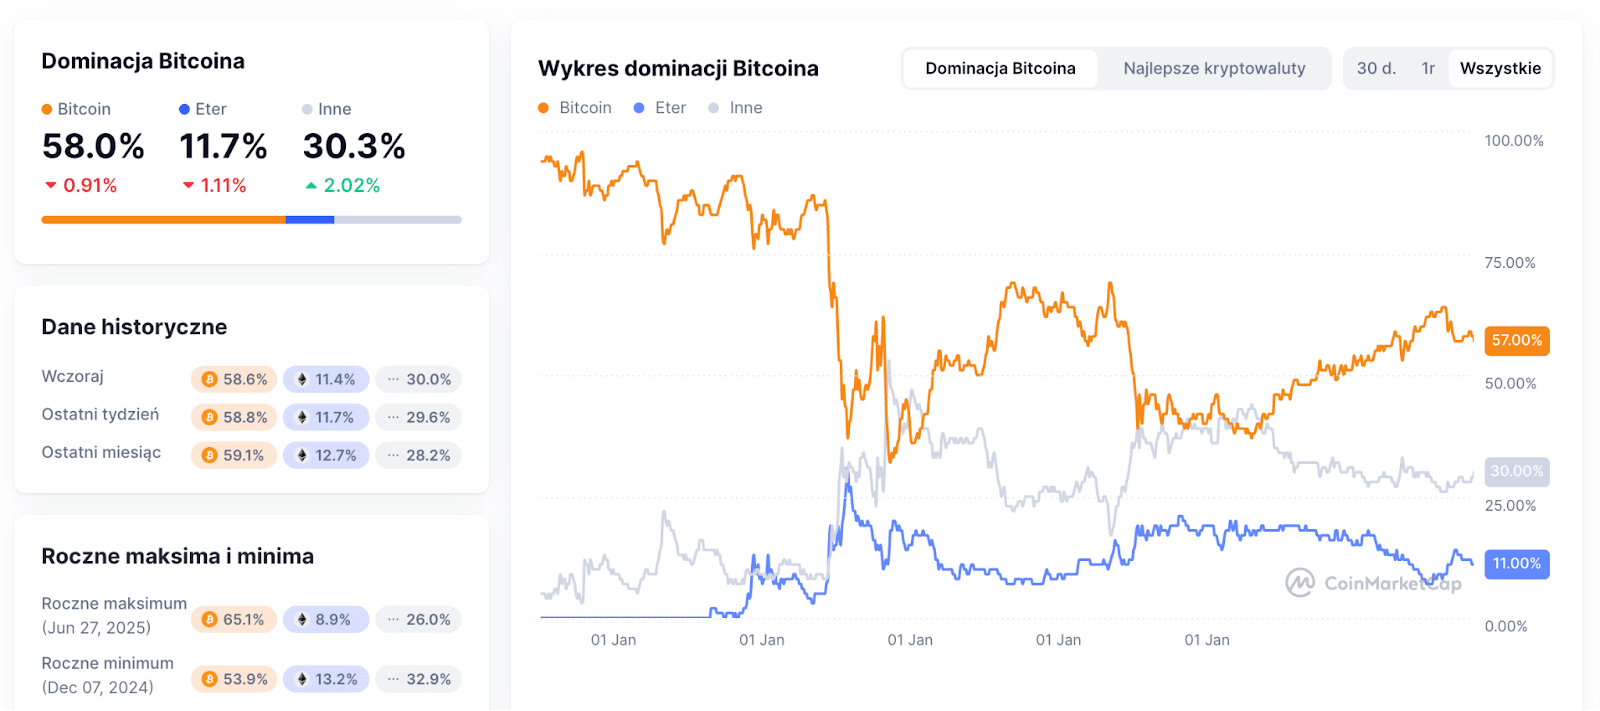Toggle Bitcoin series in chart legend

(x=575, y=108)
